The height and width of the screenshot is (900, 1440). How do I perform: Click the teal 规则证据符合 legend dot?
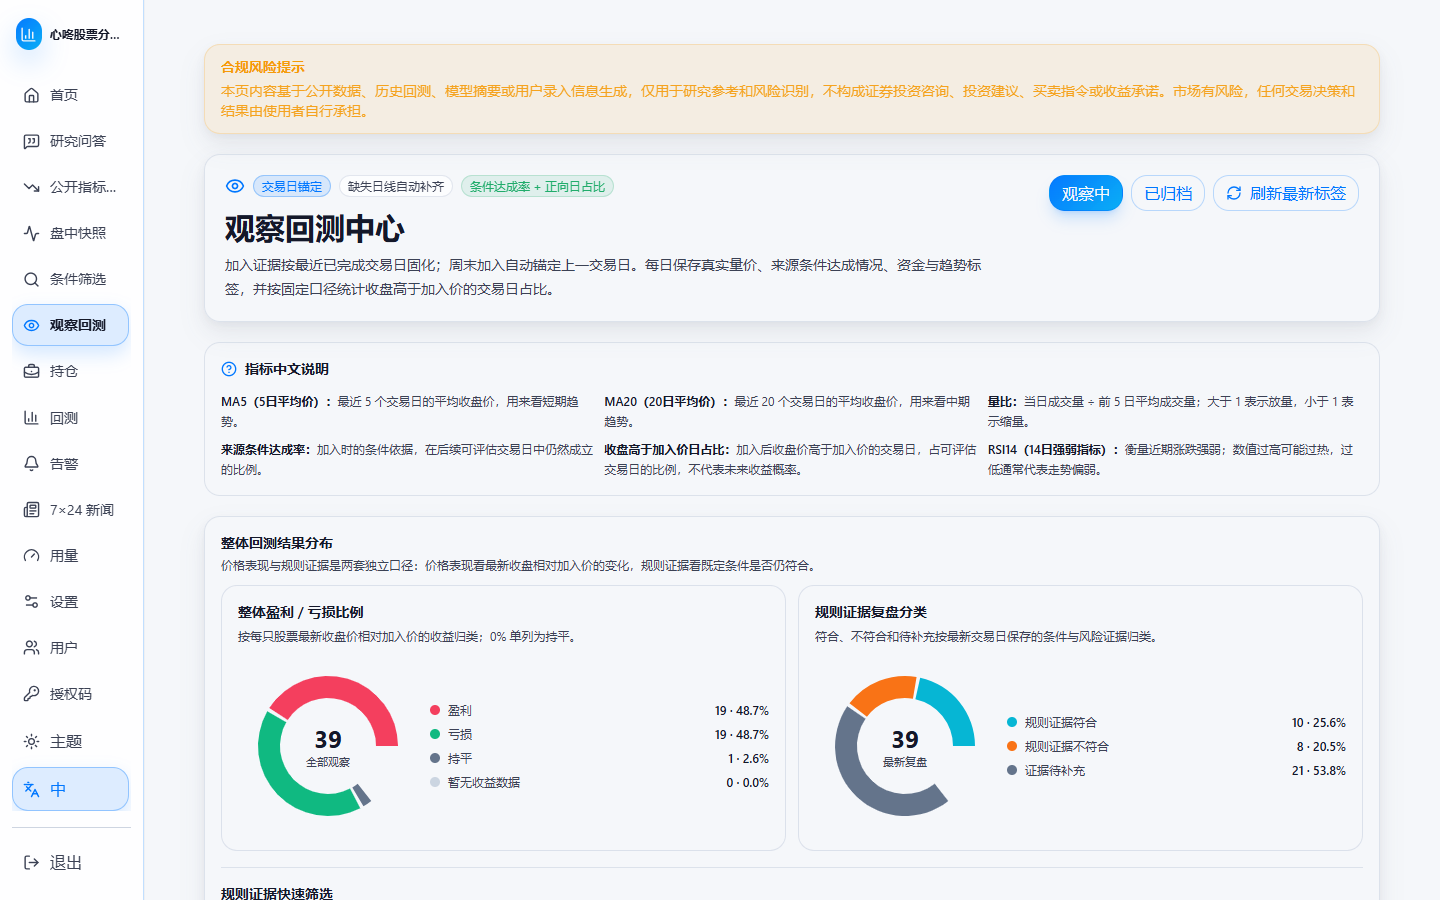tap(1012, 722)
